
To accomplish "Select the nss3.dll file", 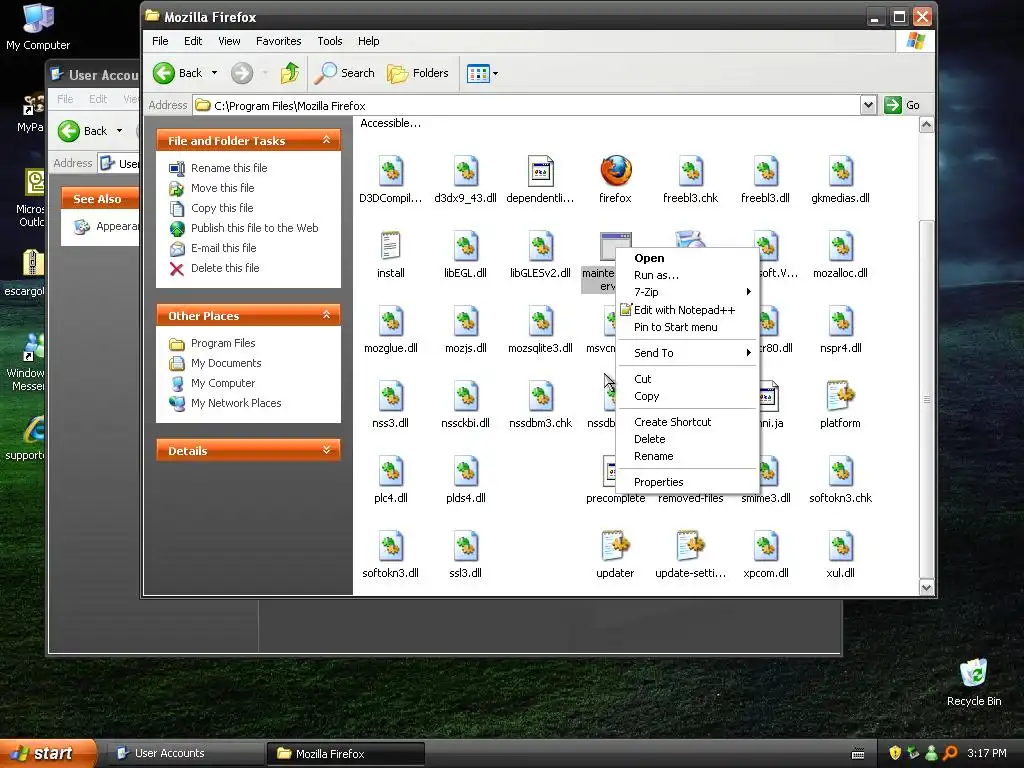I will (x=391, y=404).
